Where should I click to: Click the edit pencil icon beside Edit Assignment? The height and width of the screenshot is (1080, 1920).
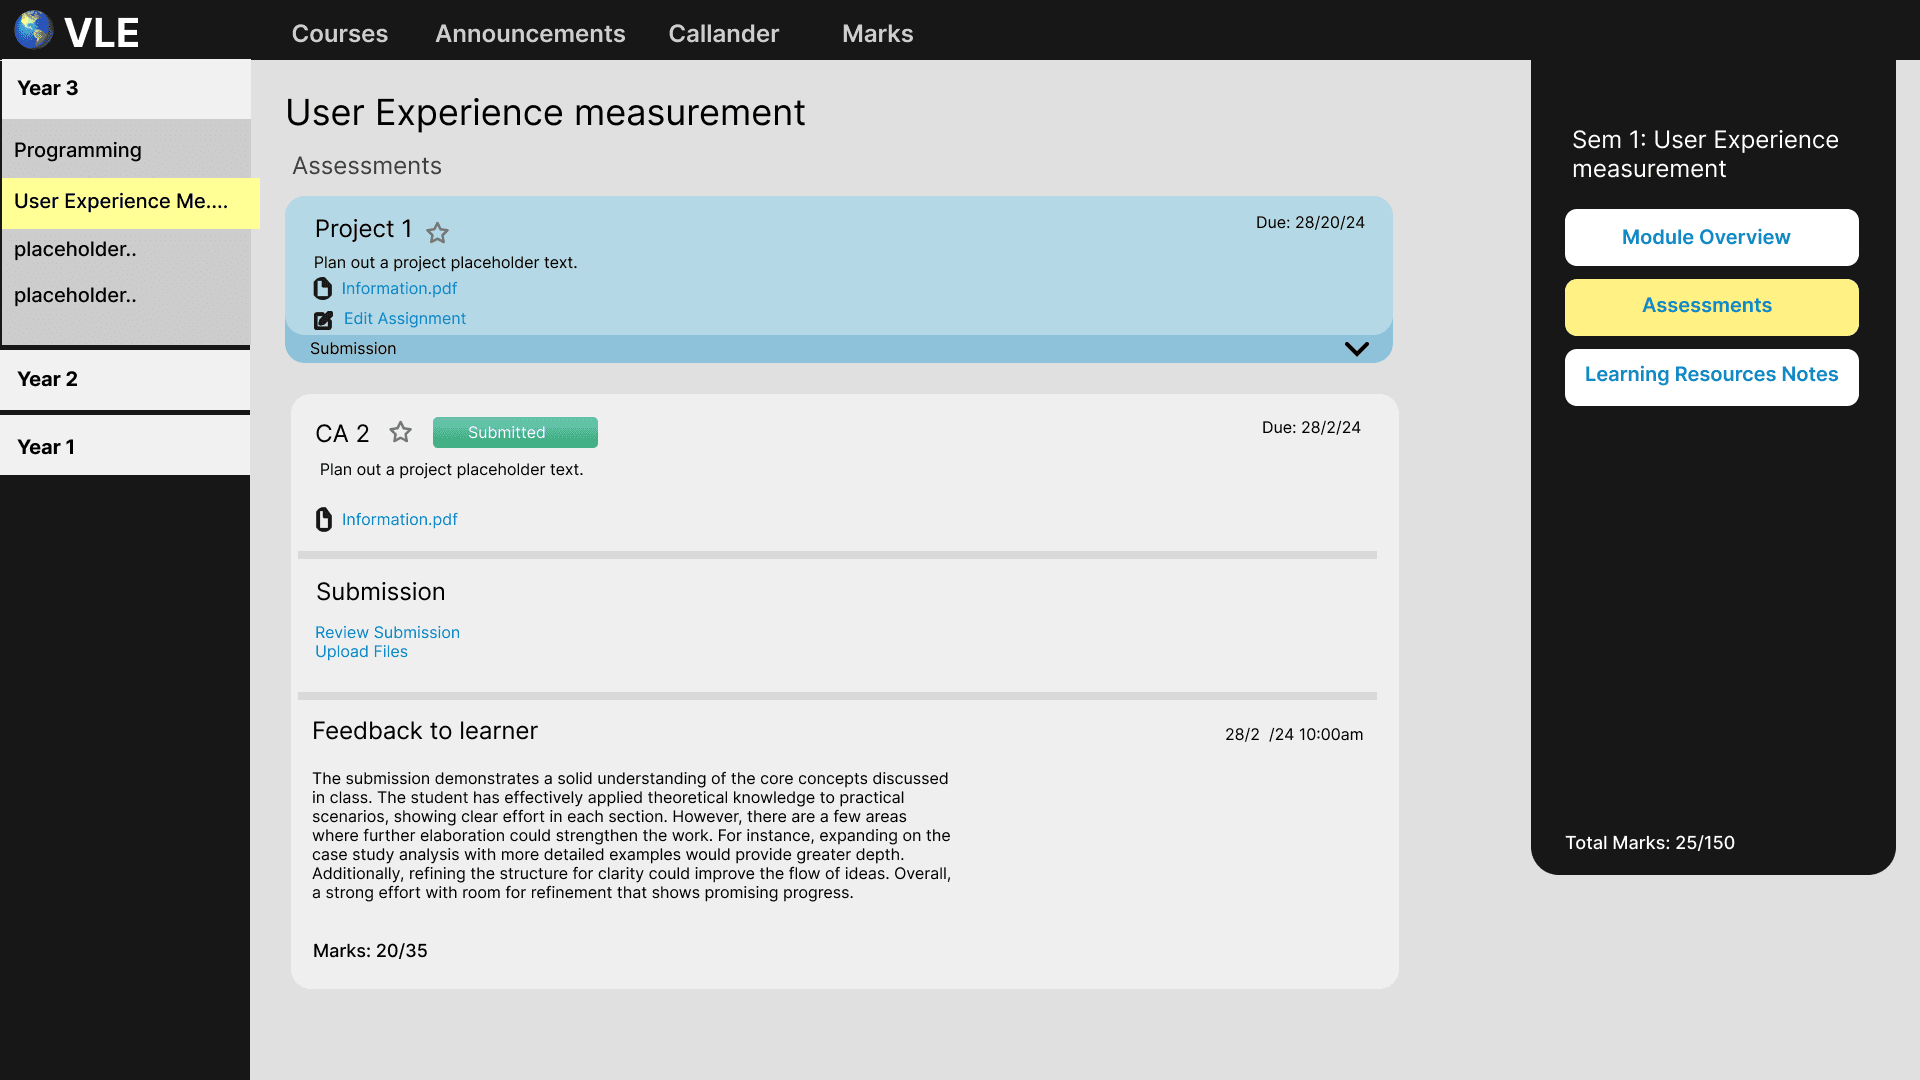pyautogui.click(x=323, y=320)
